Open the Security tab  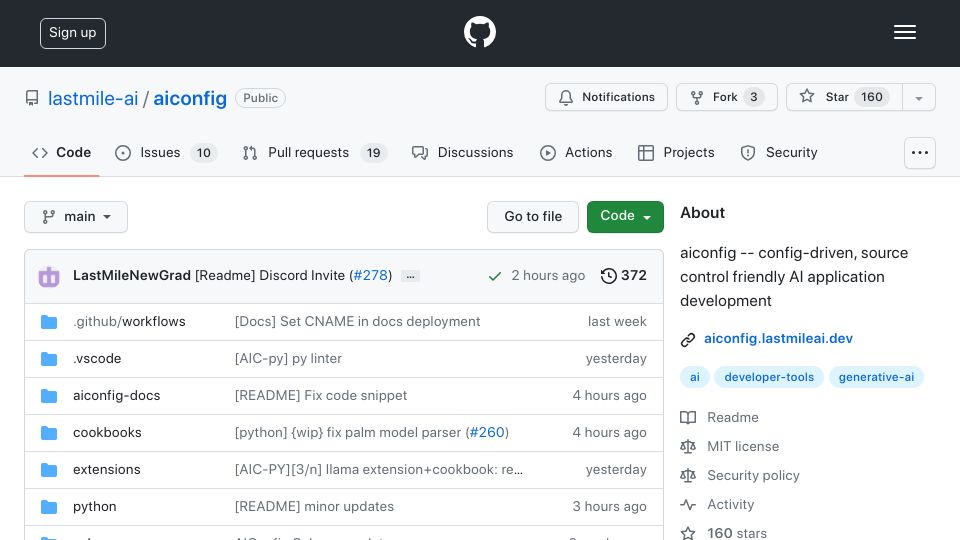pyautogui.click(x=779, y=152)
